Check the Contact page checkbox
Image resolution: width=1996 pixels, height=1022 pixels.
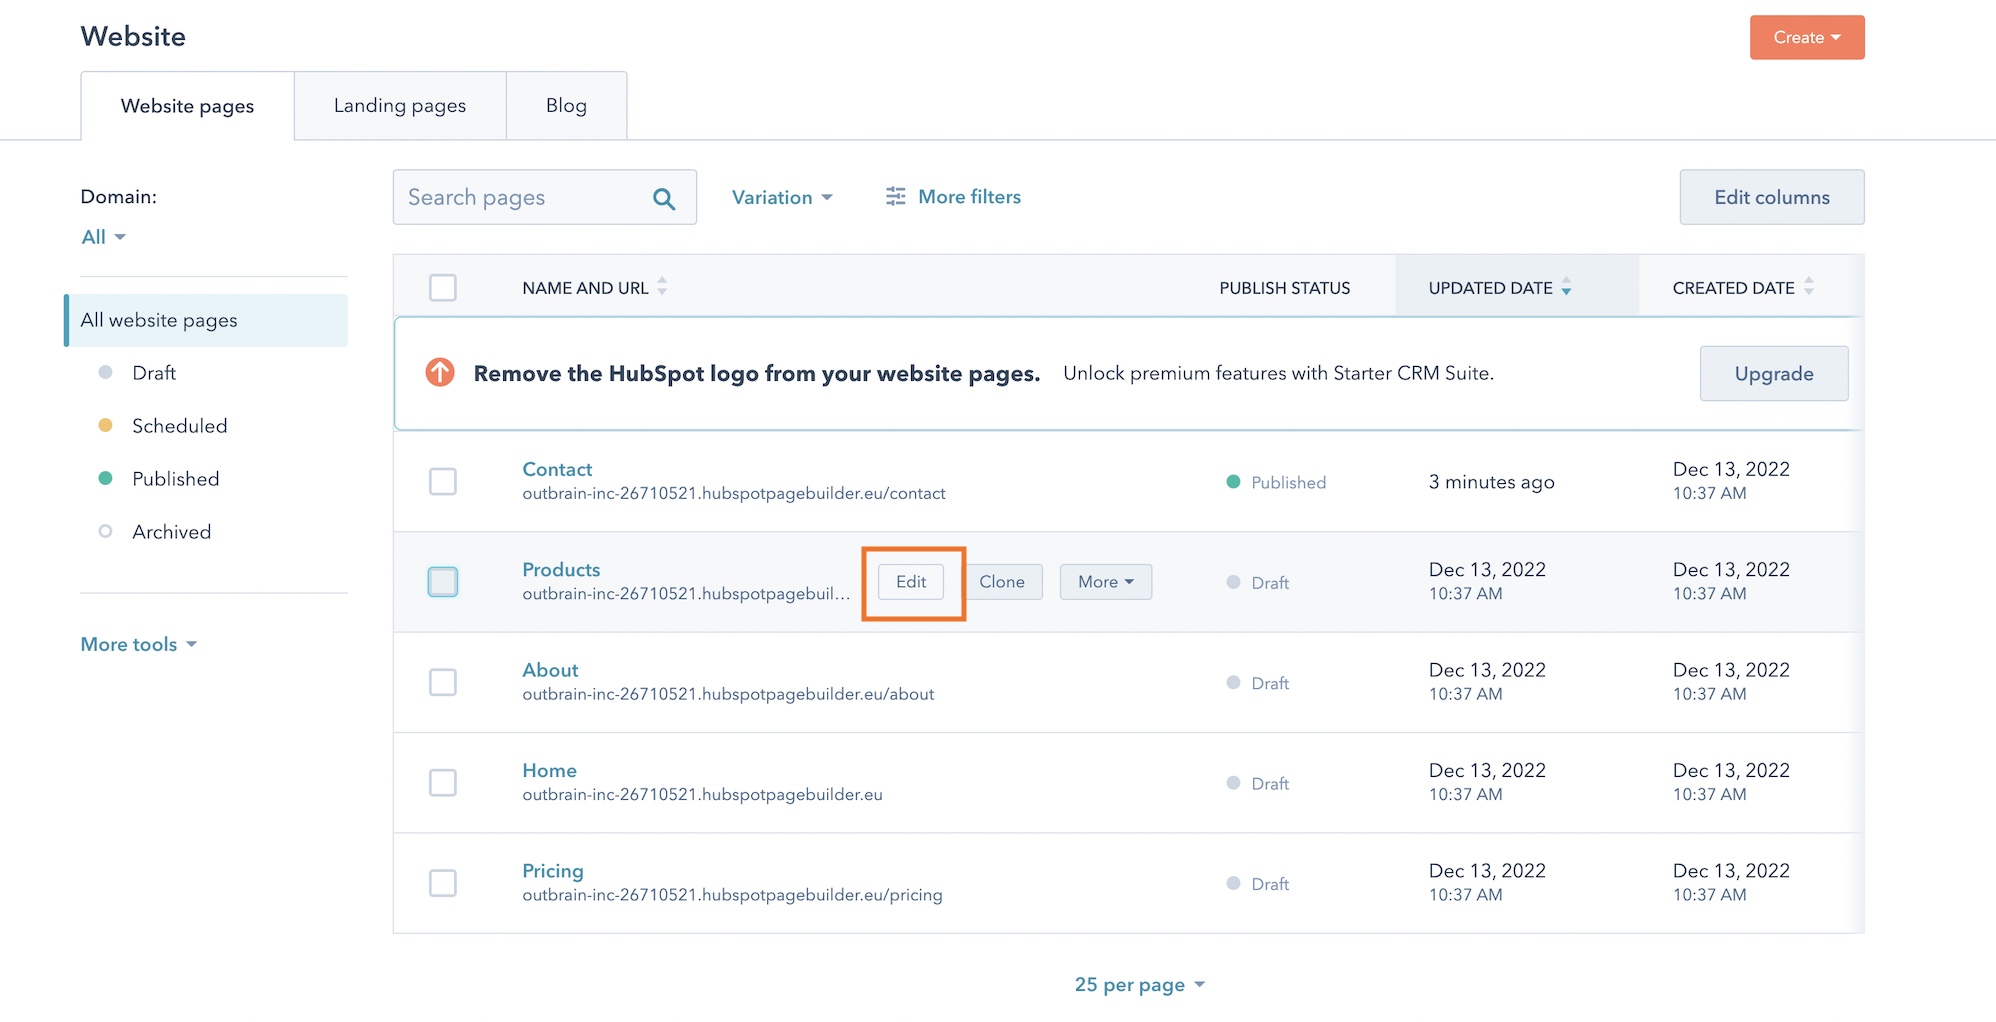442,481
